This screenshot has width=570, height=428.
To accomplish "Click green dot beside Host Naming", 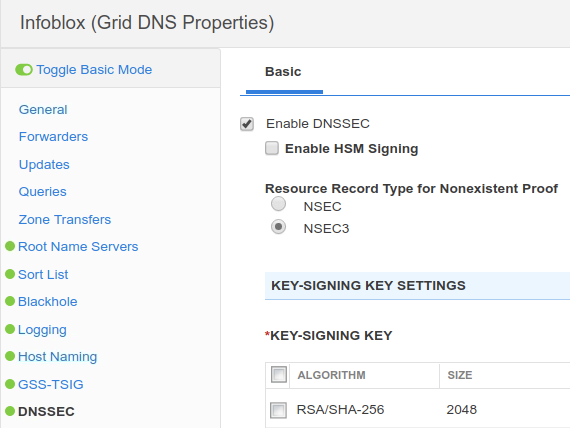I will [x=10, y=356].
